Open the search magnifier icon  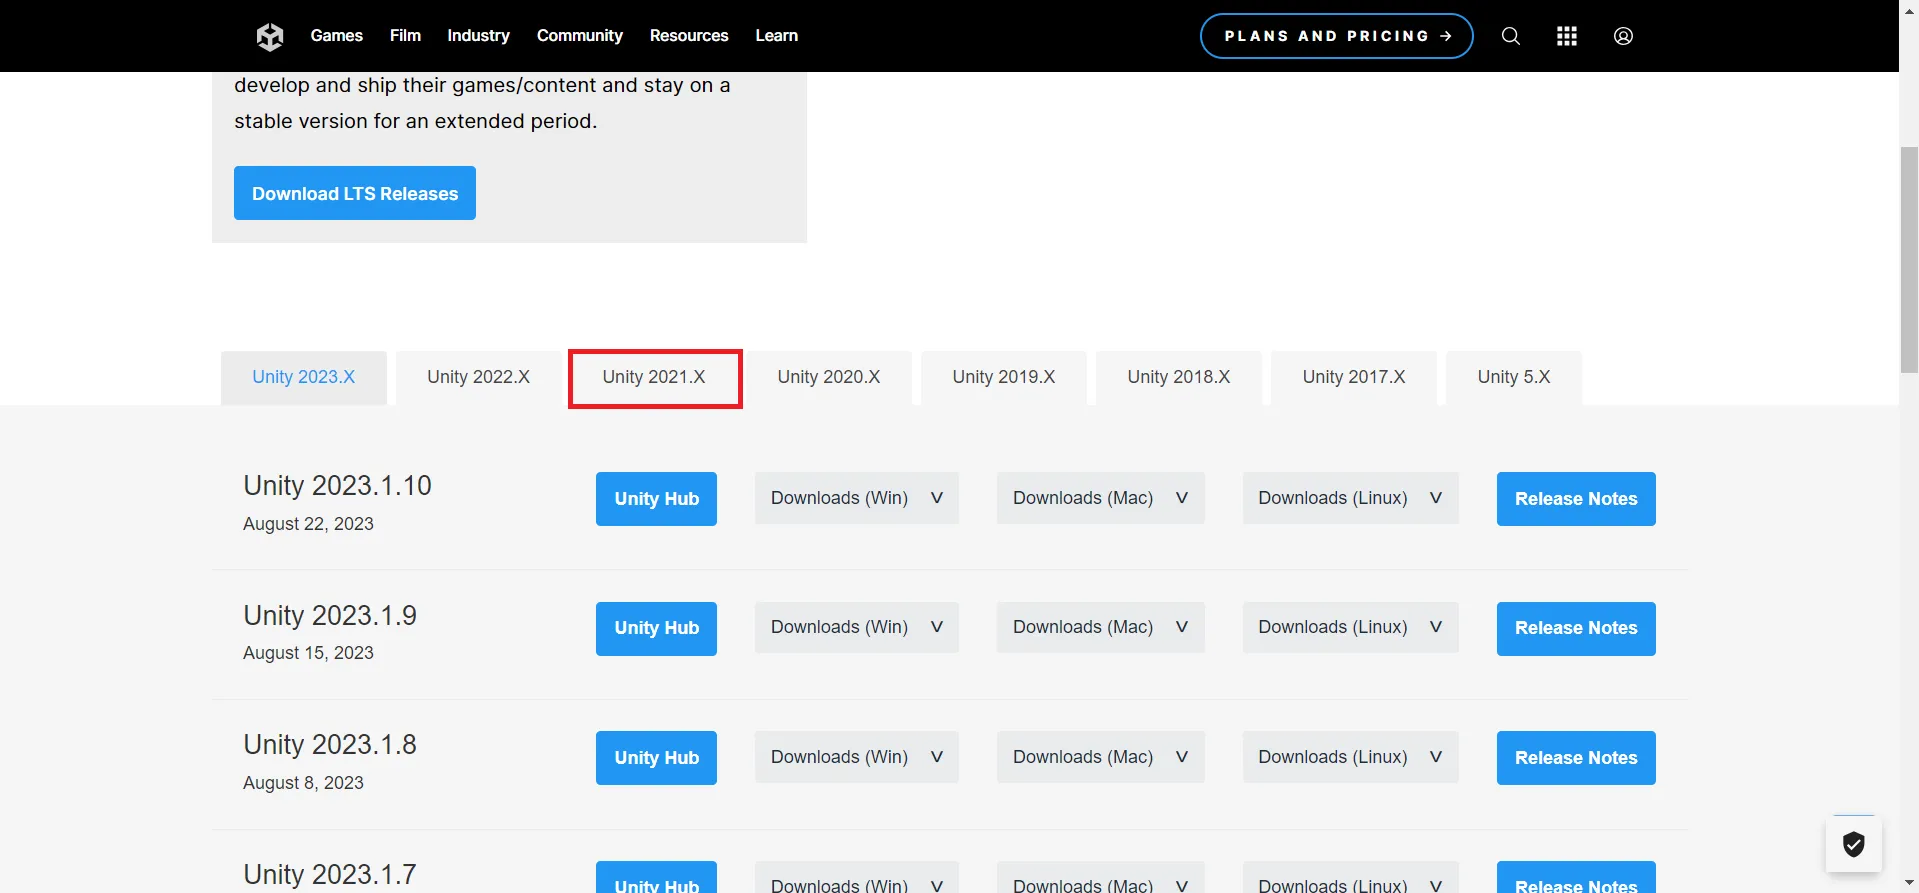[1510, 36]
